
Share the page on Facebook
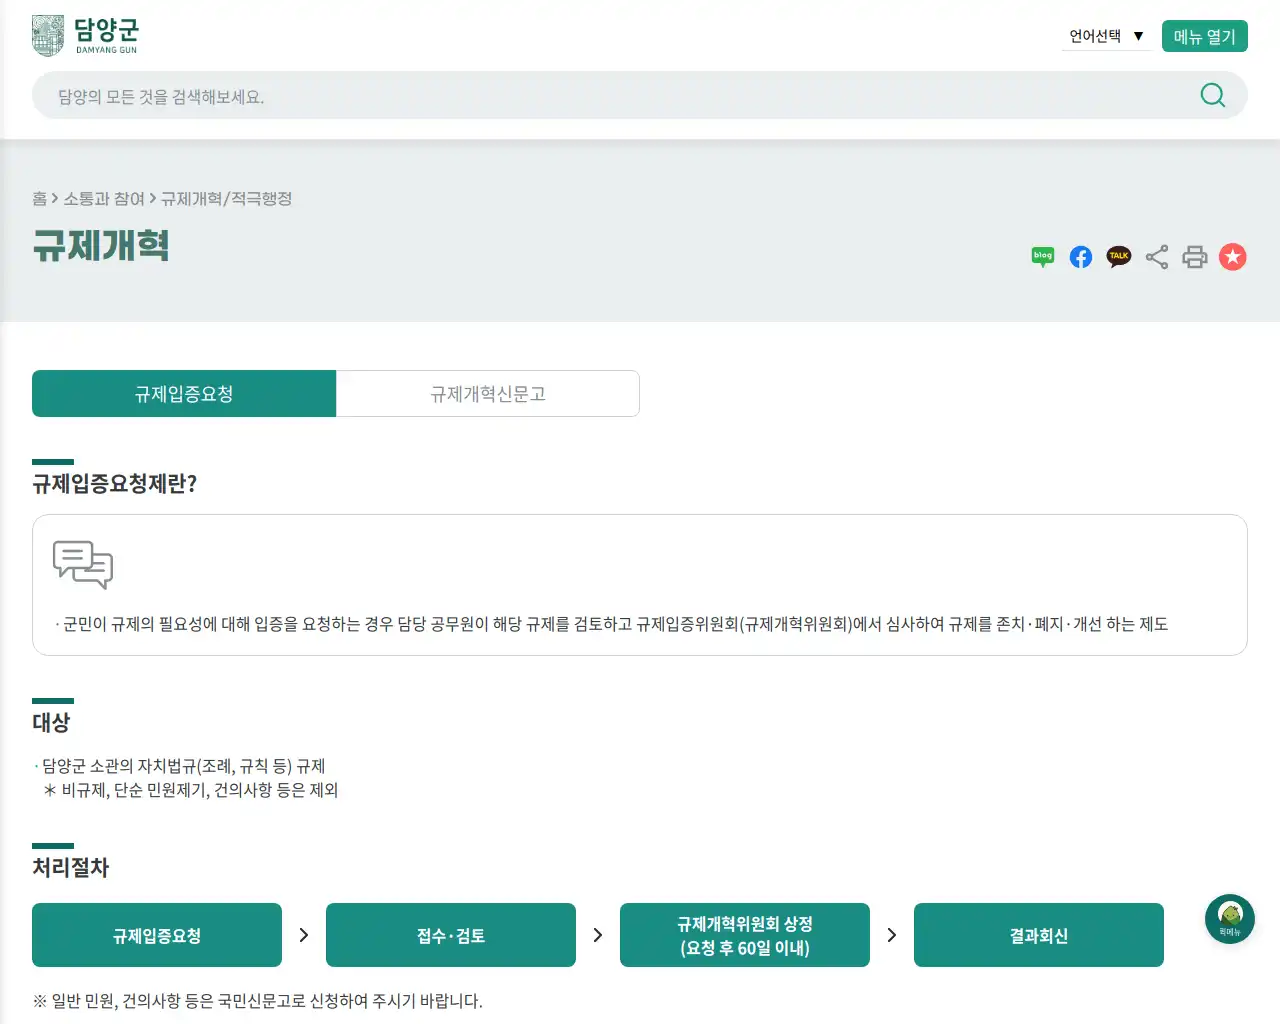[x=1080, y=257]
